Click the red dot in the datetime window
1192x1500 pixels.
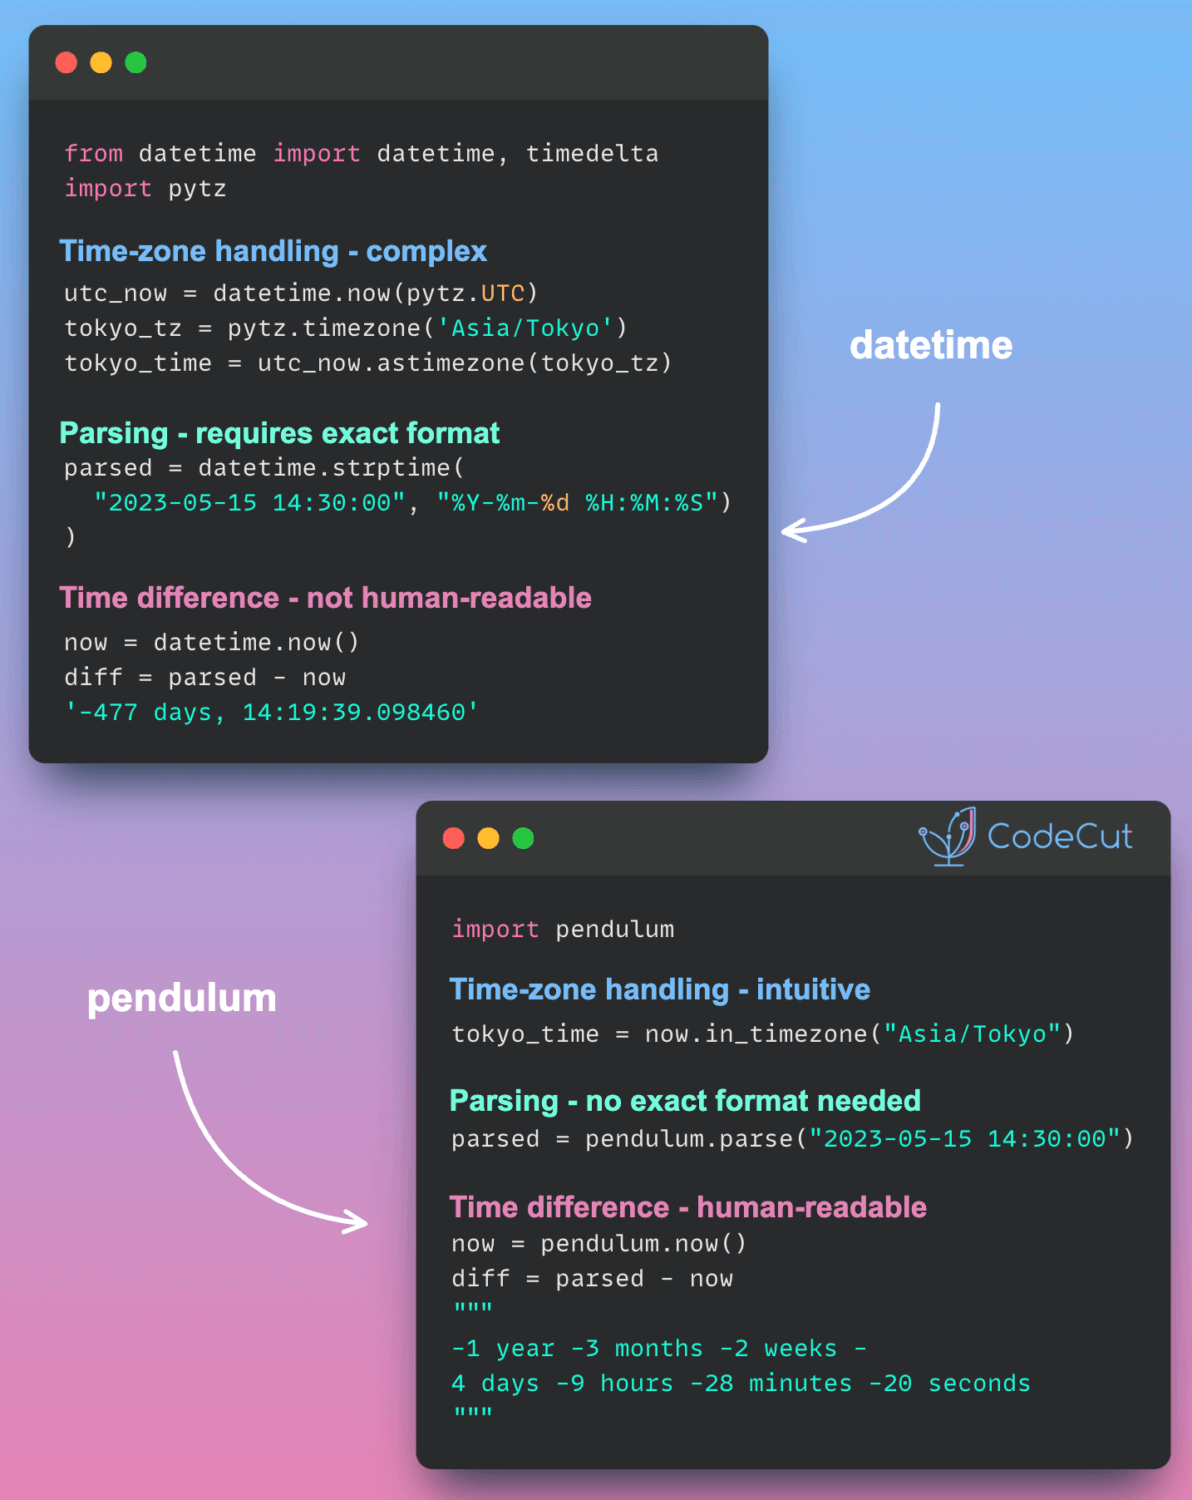tap(66, 63)
